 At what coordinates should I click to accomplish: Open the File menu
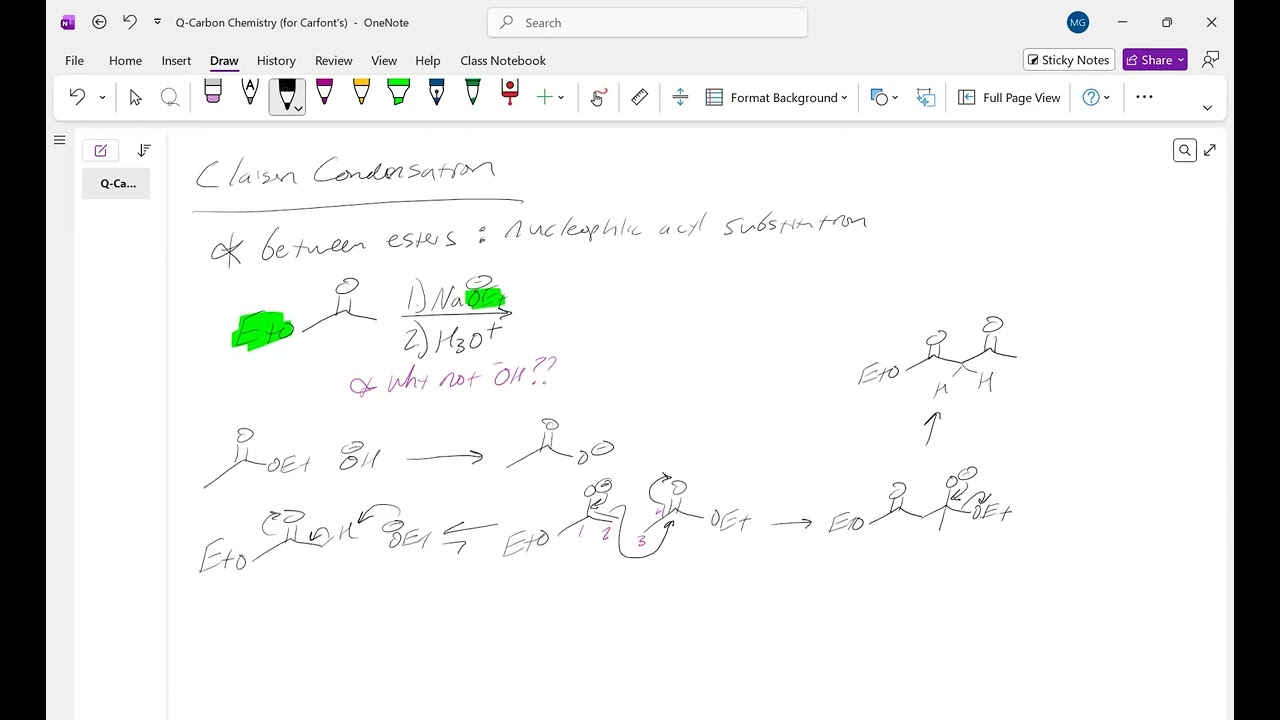[x=75, y=60]
